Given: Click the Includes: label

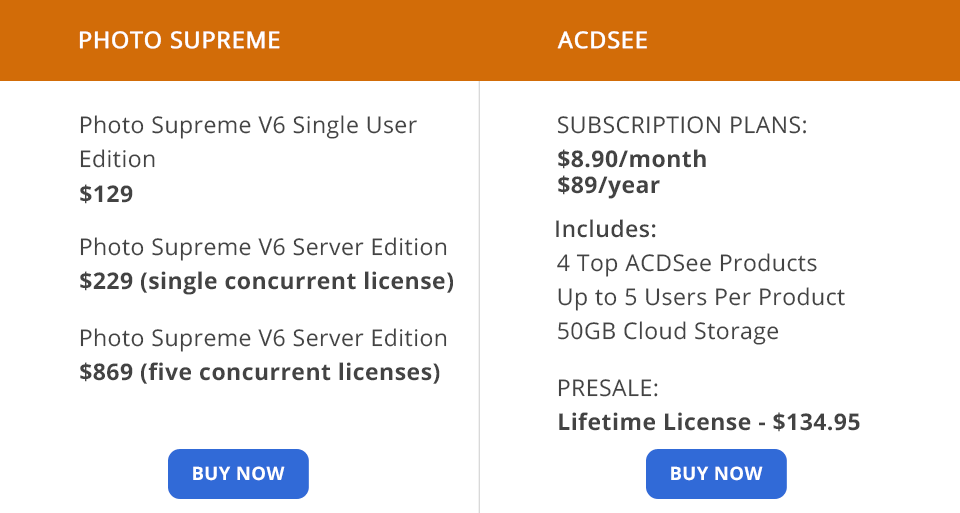Looking at the screenshot, I should 605,229.
